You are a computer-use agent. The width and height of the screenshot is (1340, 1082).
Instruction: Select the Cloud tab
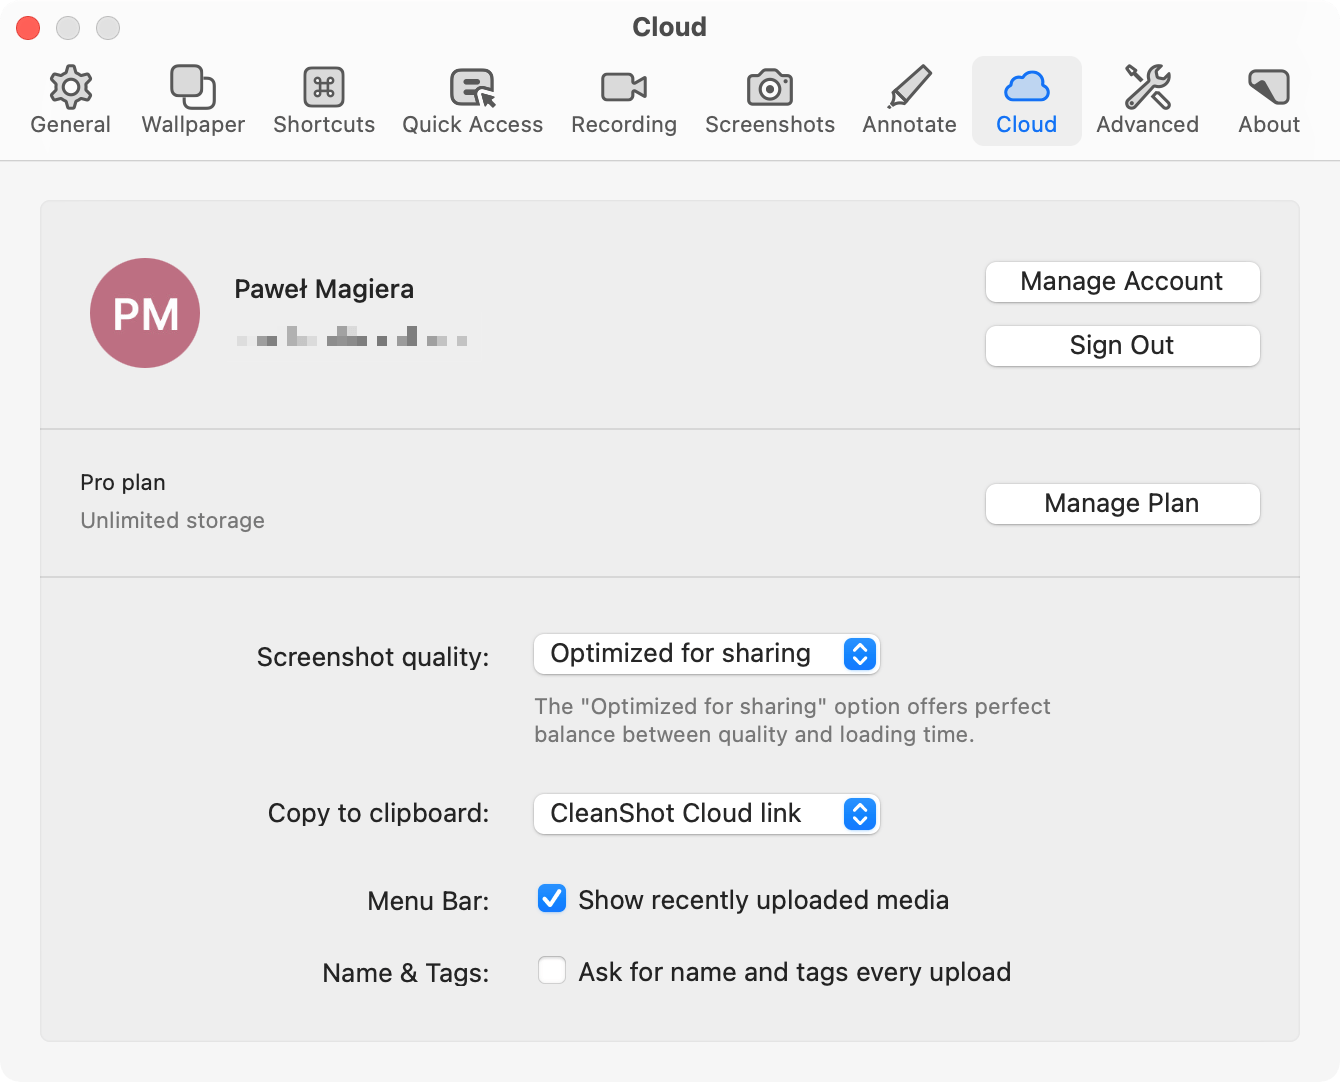coord(1026,100)
